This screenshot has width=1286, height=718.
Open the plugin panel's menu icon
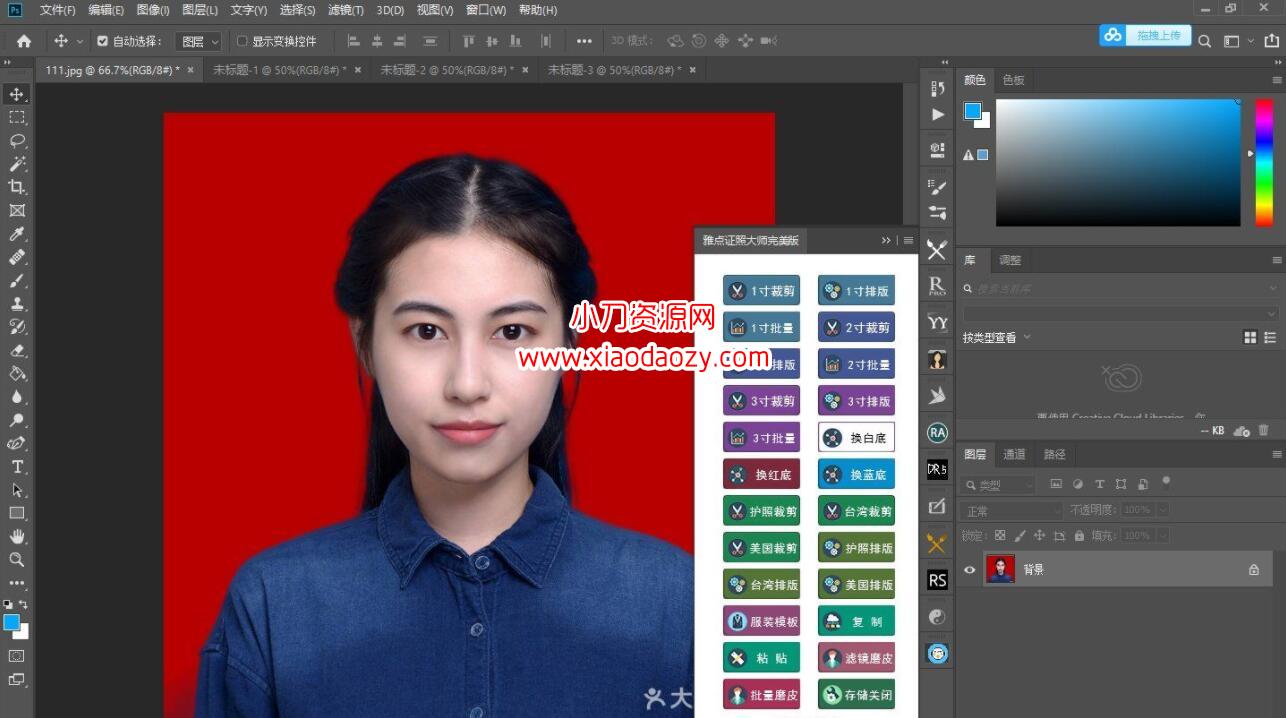908,240
